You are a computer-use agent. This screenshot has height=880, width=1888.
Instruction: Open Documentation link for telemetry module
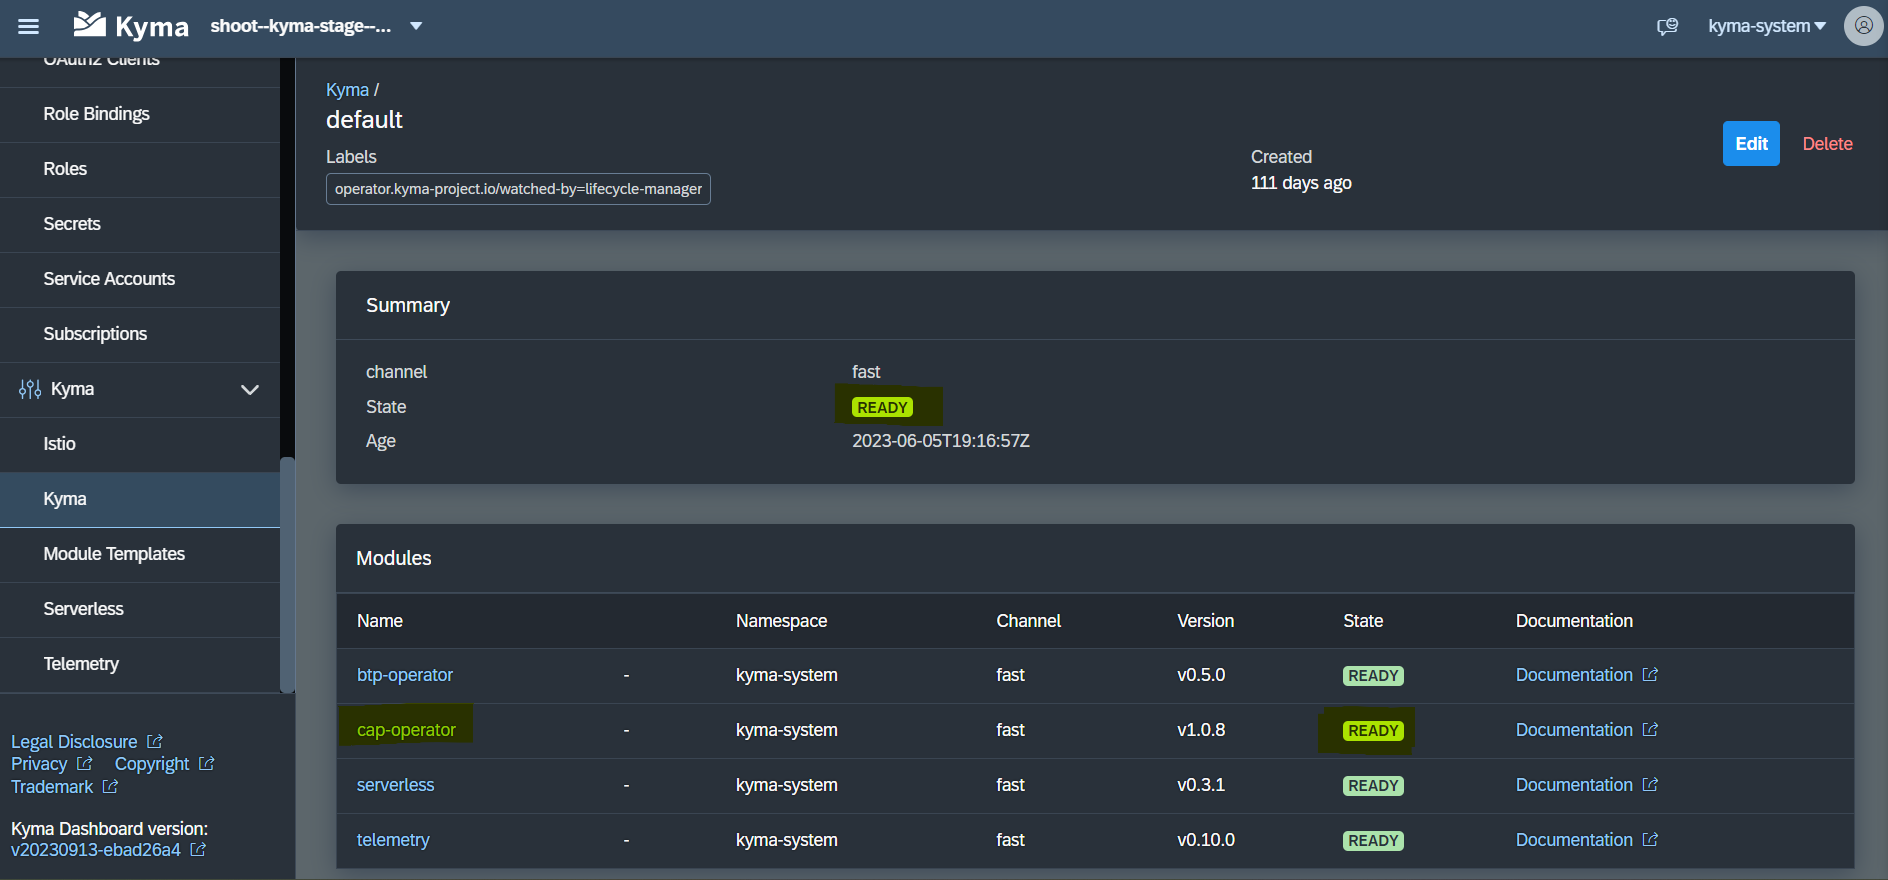(x=1574, y=840)
